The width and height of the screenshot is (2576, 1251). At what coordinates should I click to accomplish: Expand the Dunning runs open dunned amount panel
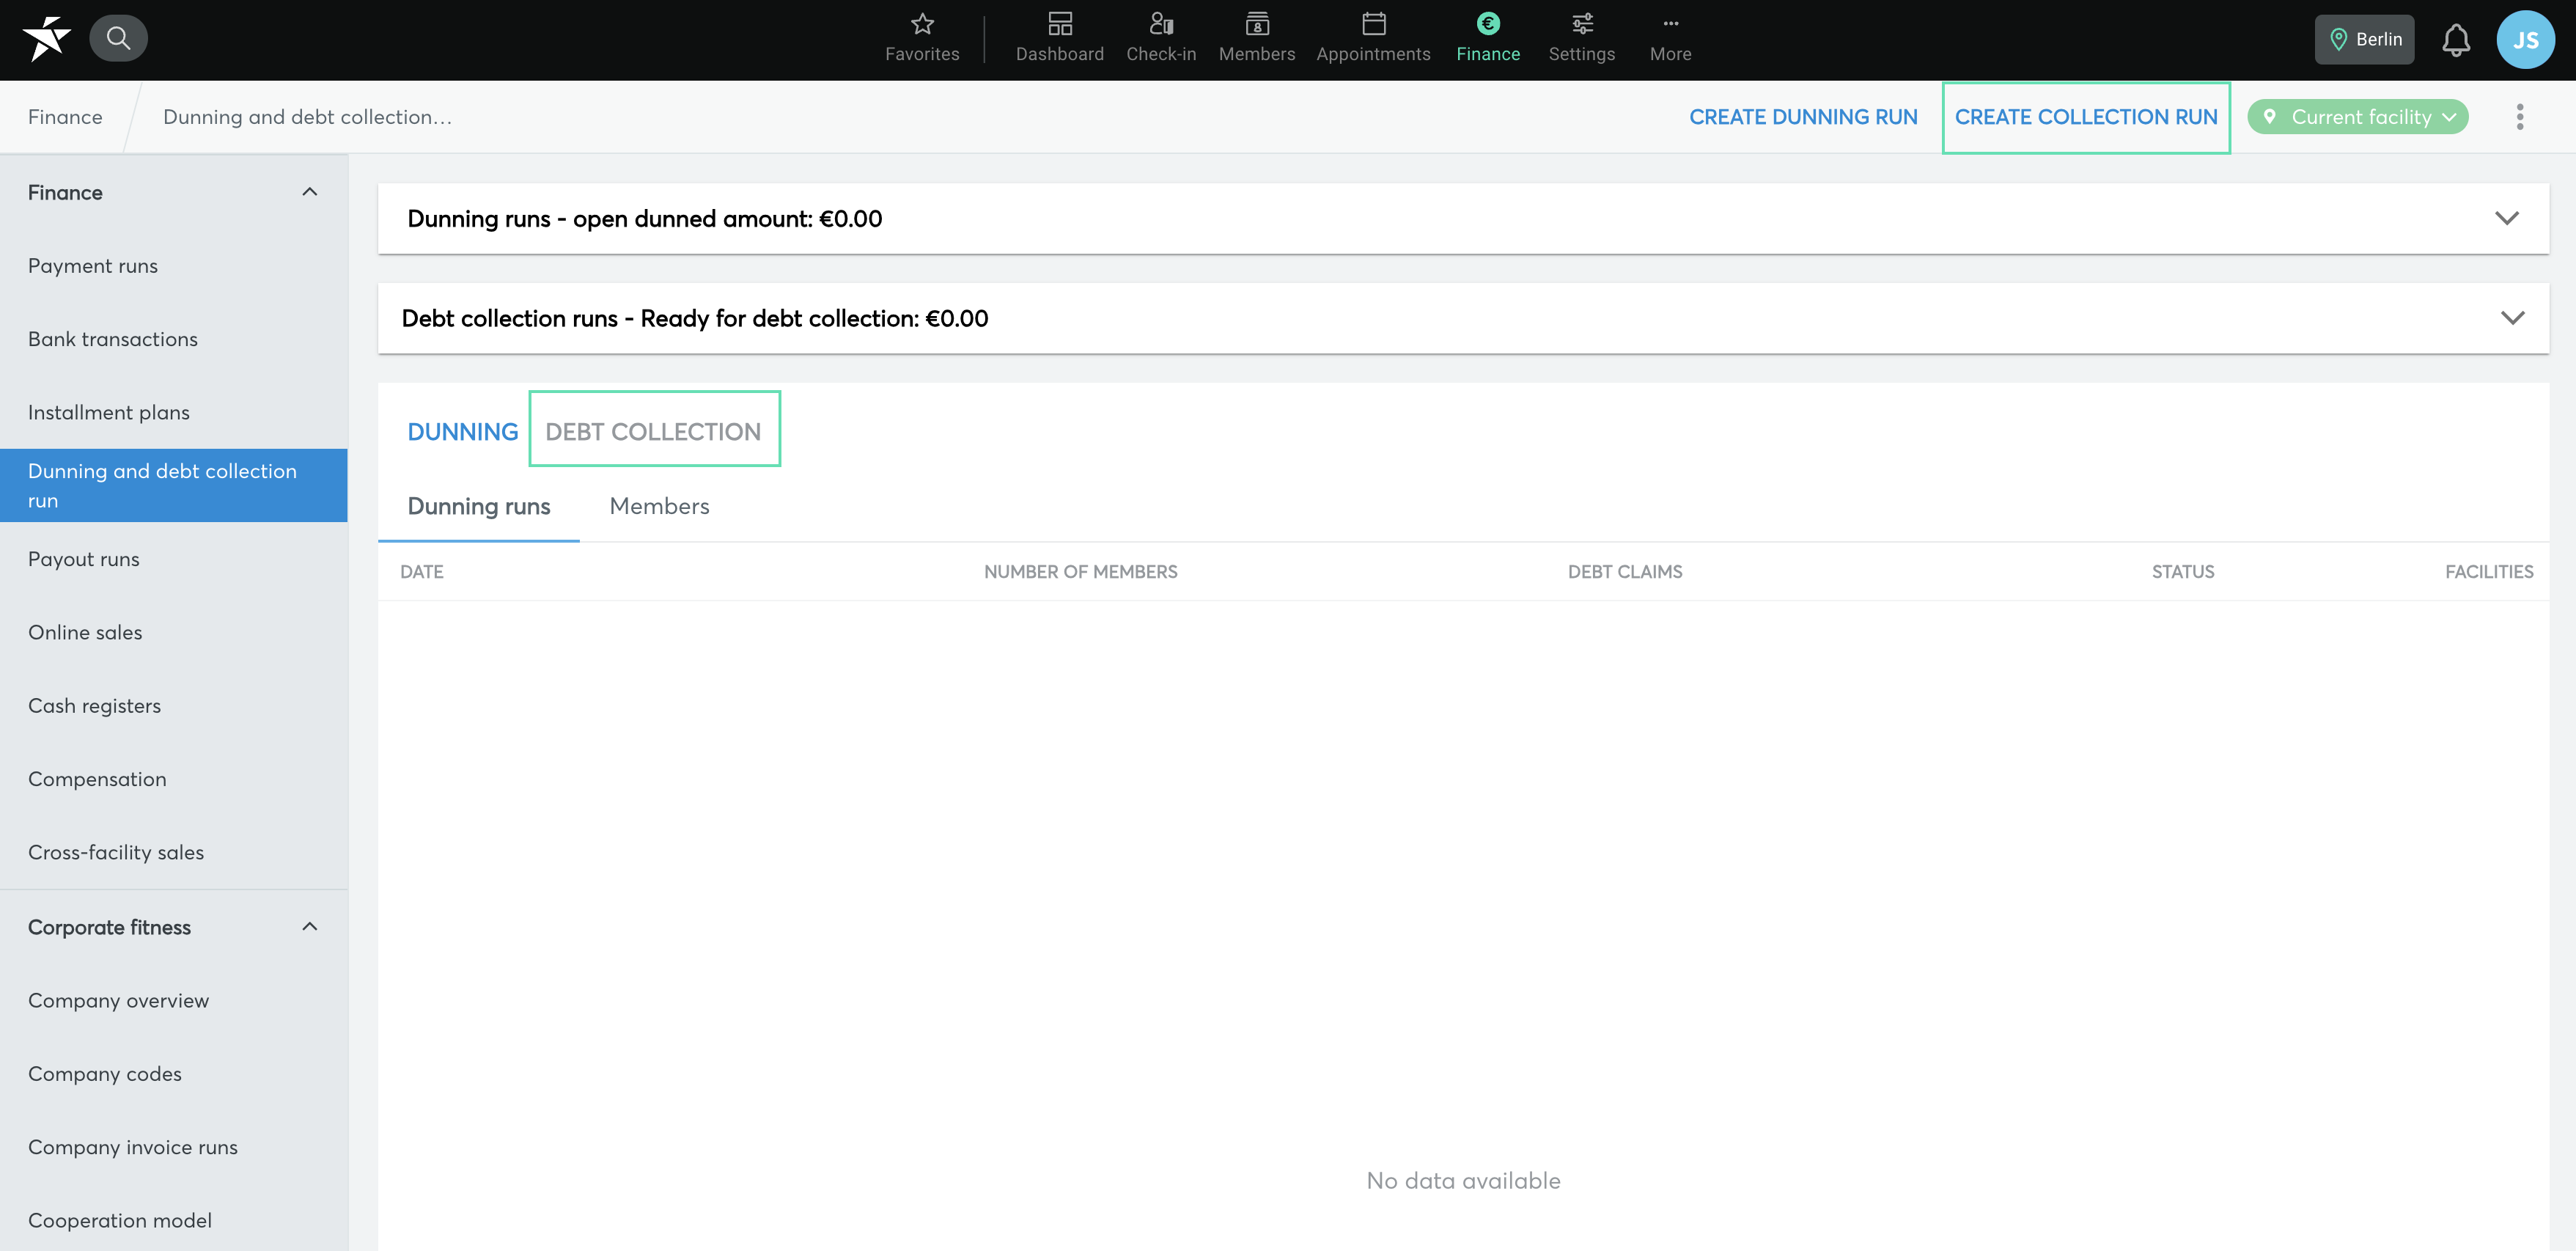1463,218
